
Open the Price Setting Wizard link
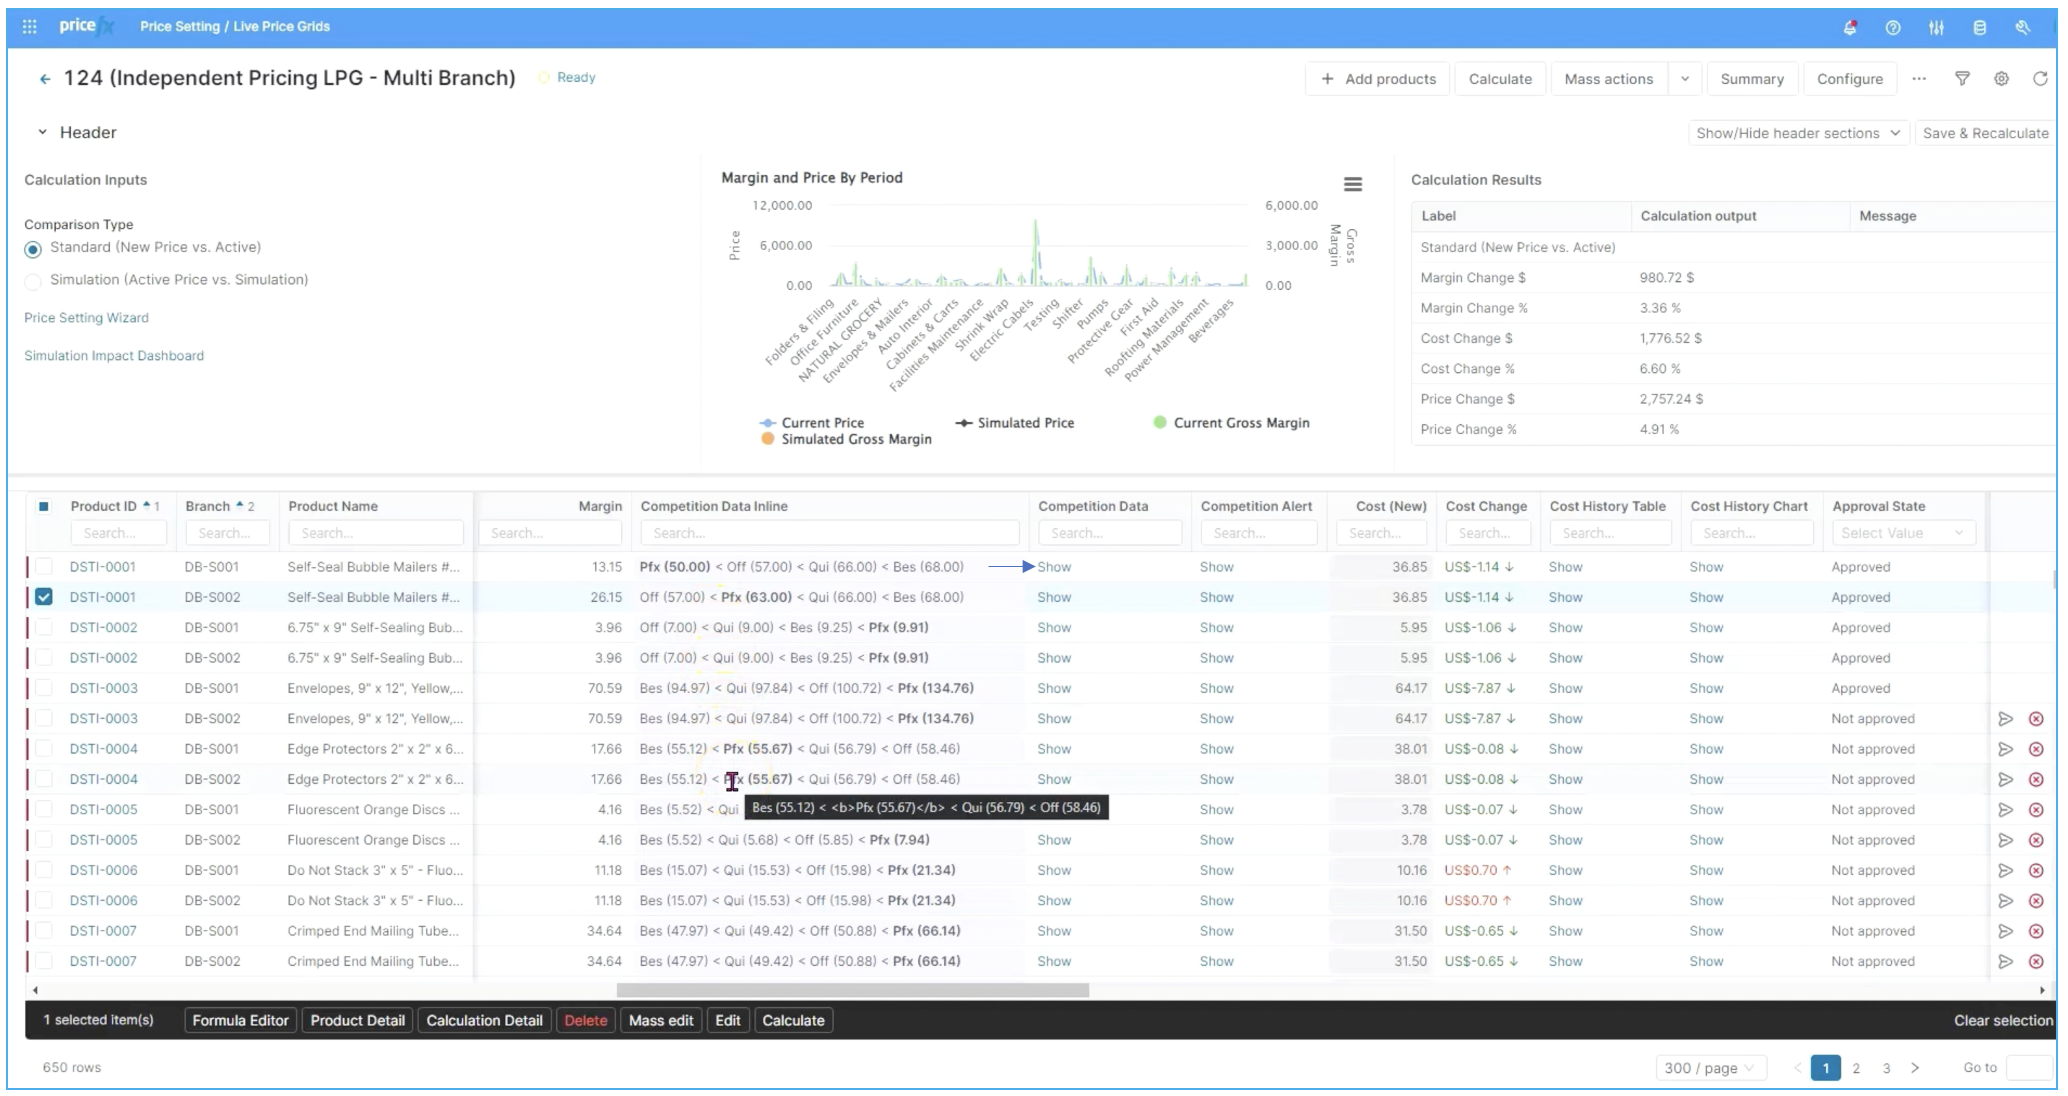point(86,318)
